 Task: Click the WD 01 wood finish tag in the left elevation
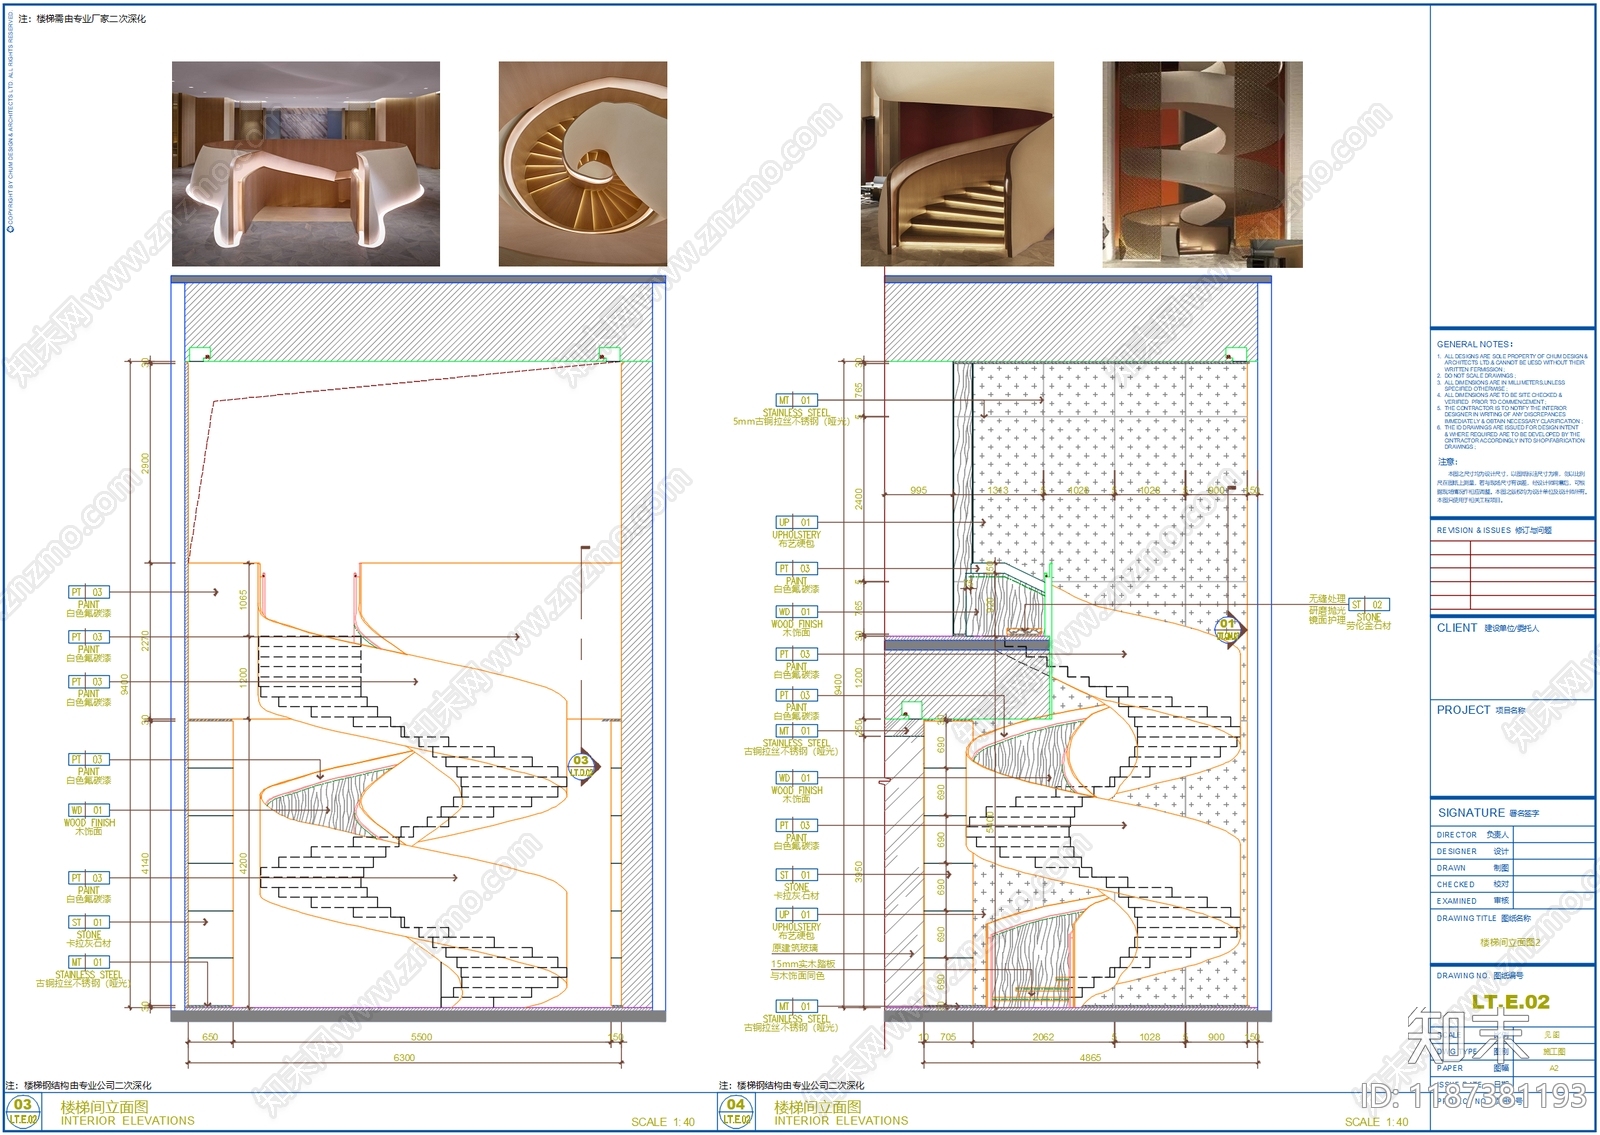88,810
